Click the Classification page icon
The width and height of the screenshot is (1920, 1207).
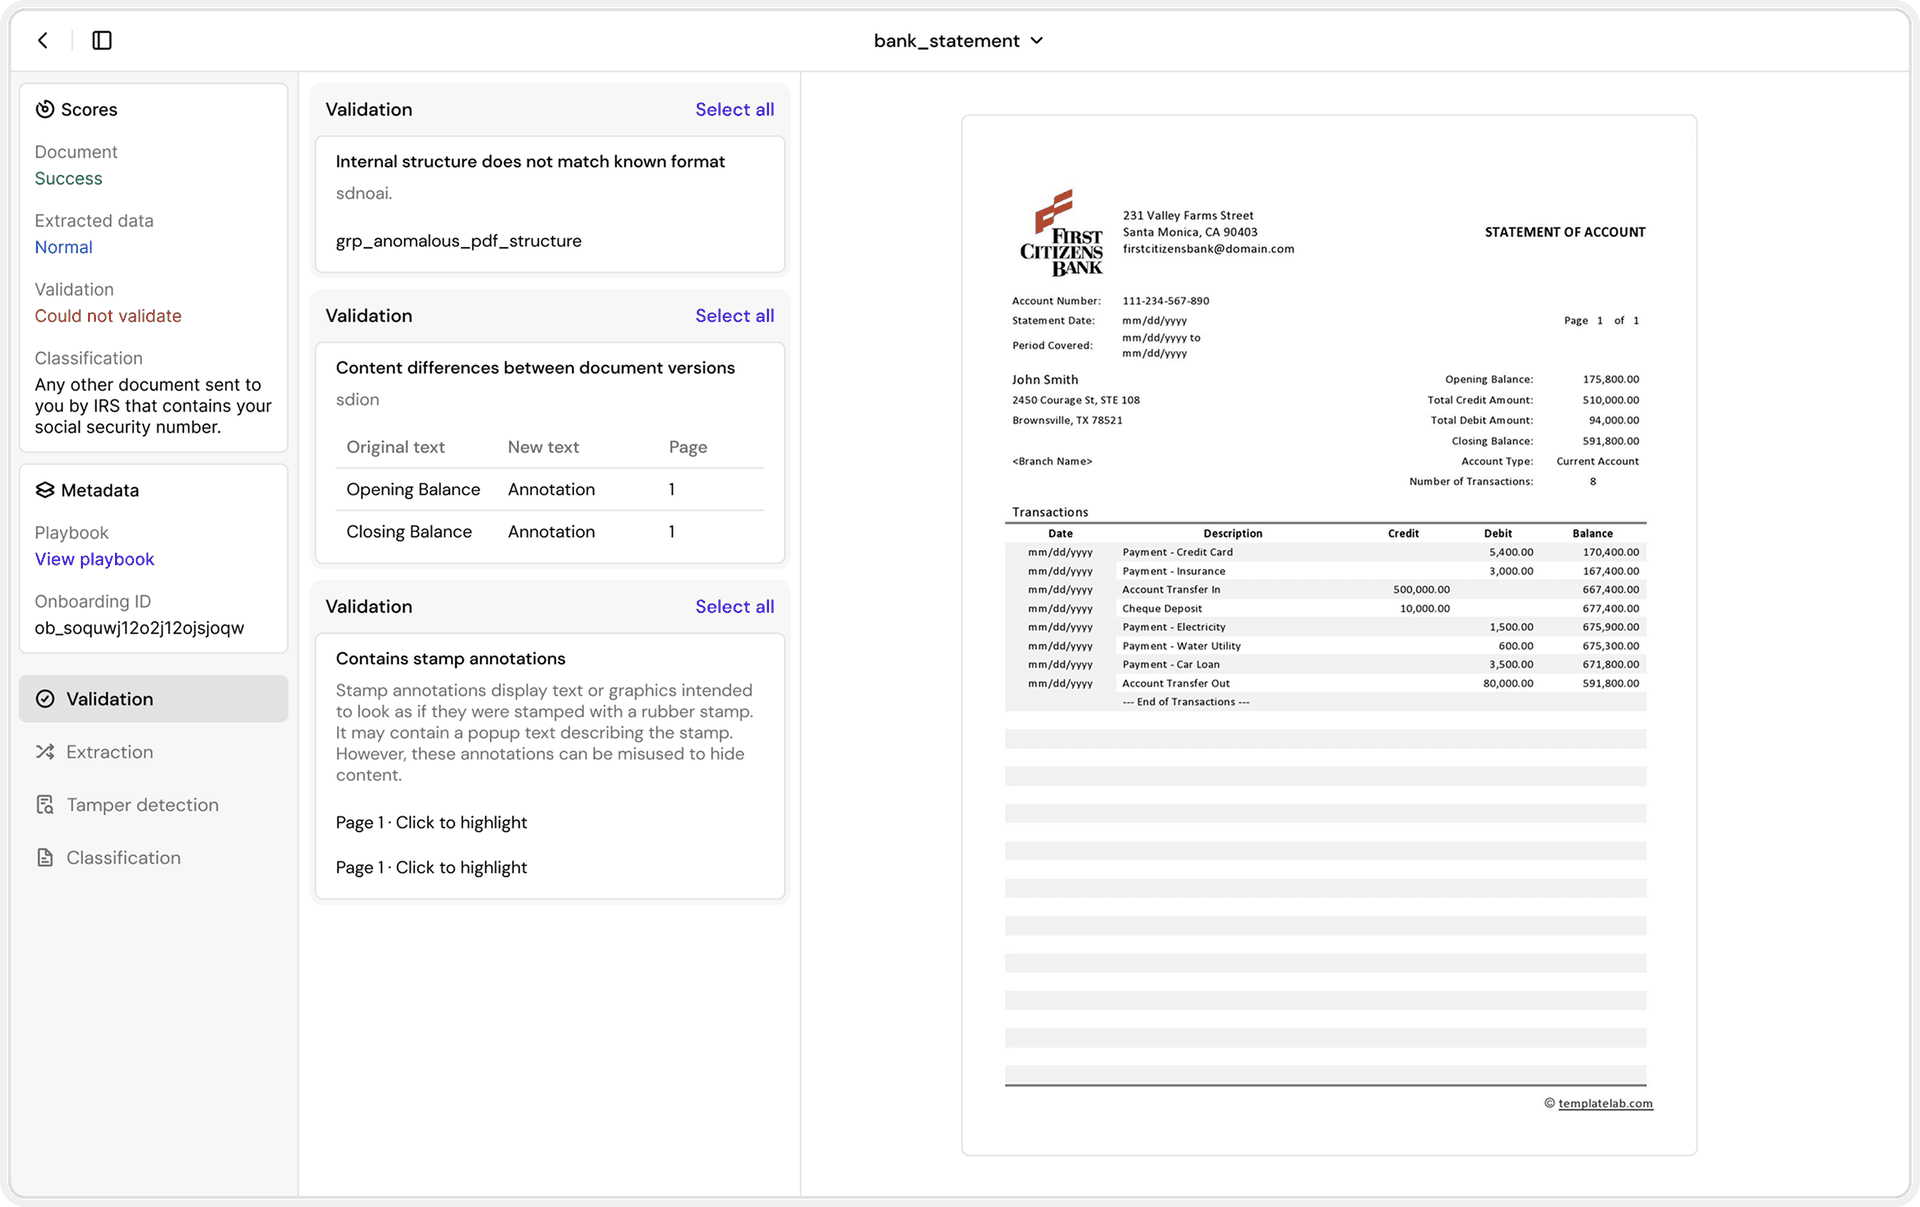(46, 857)
